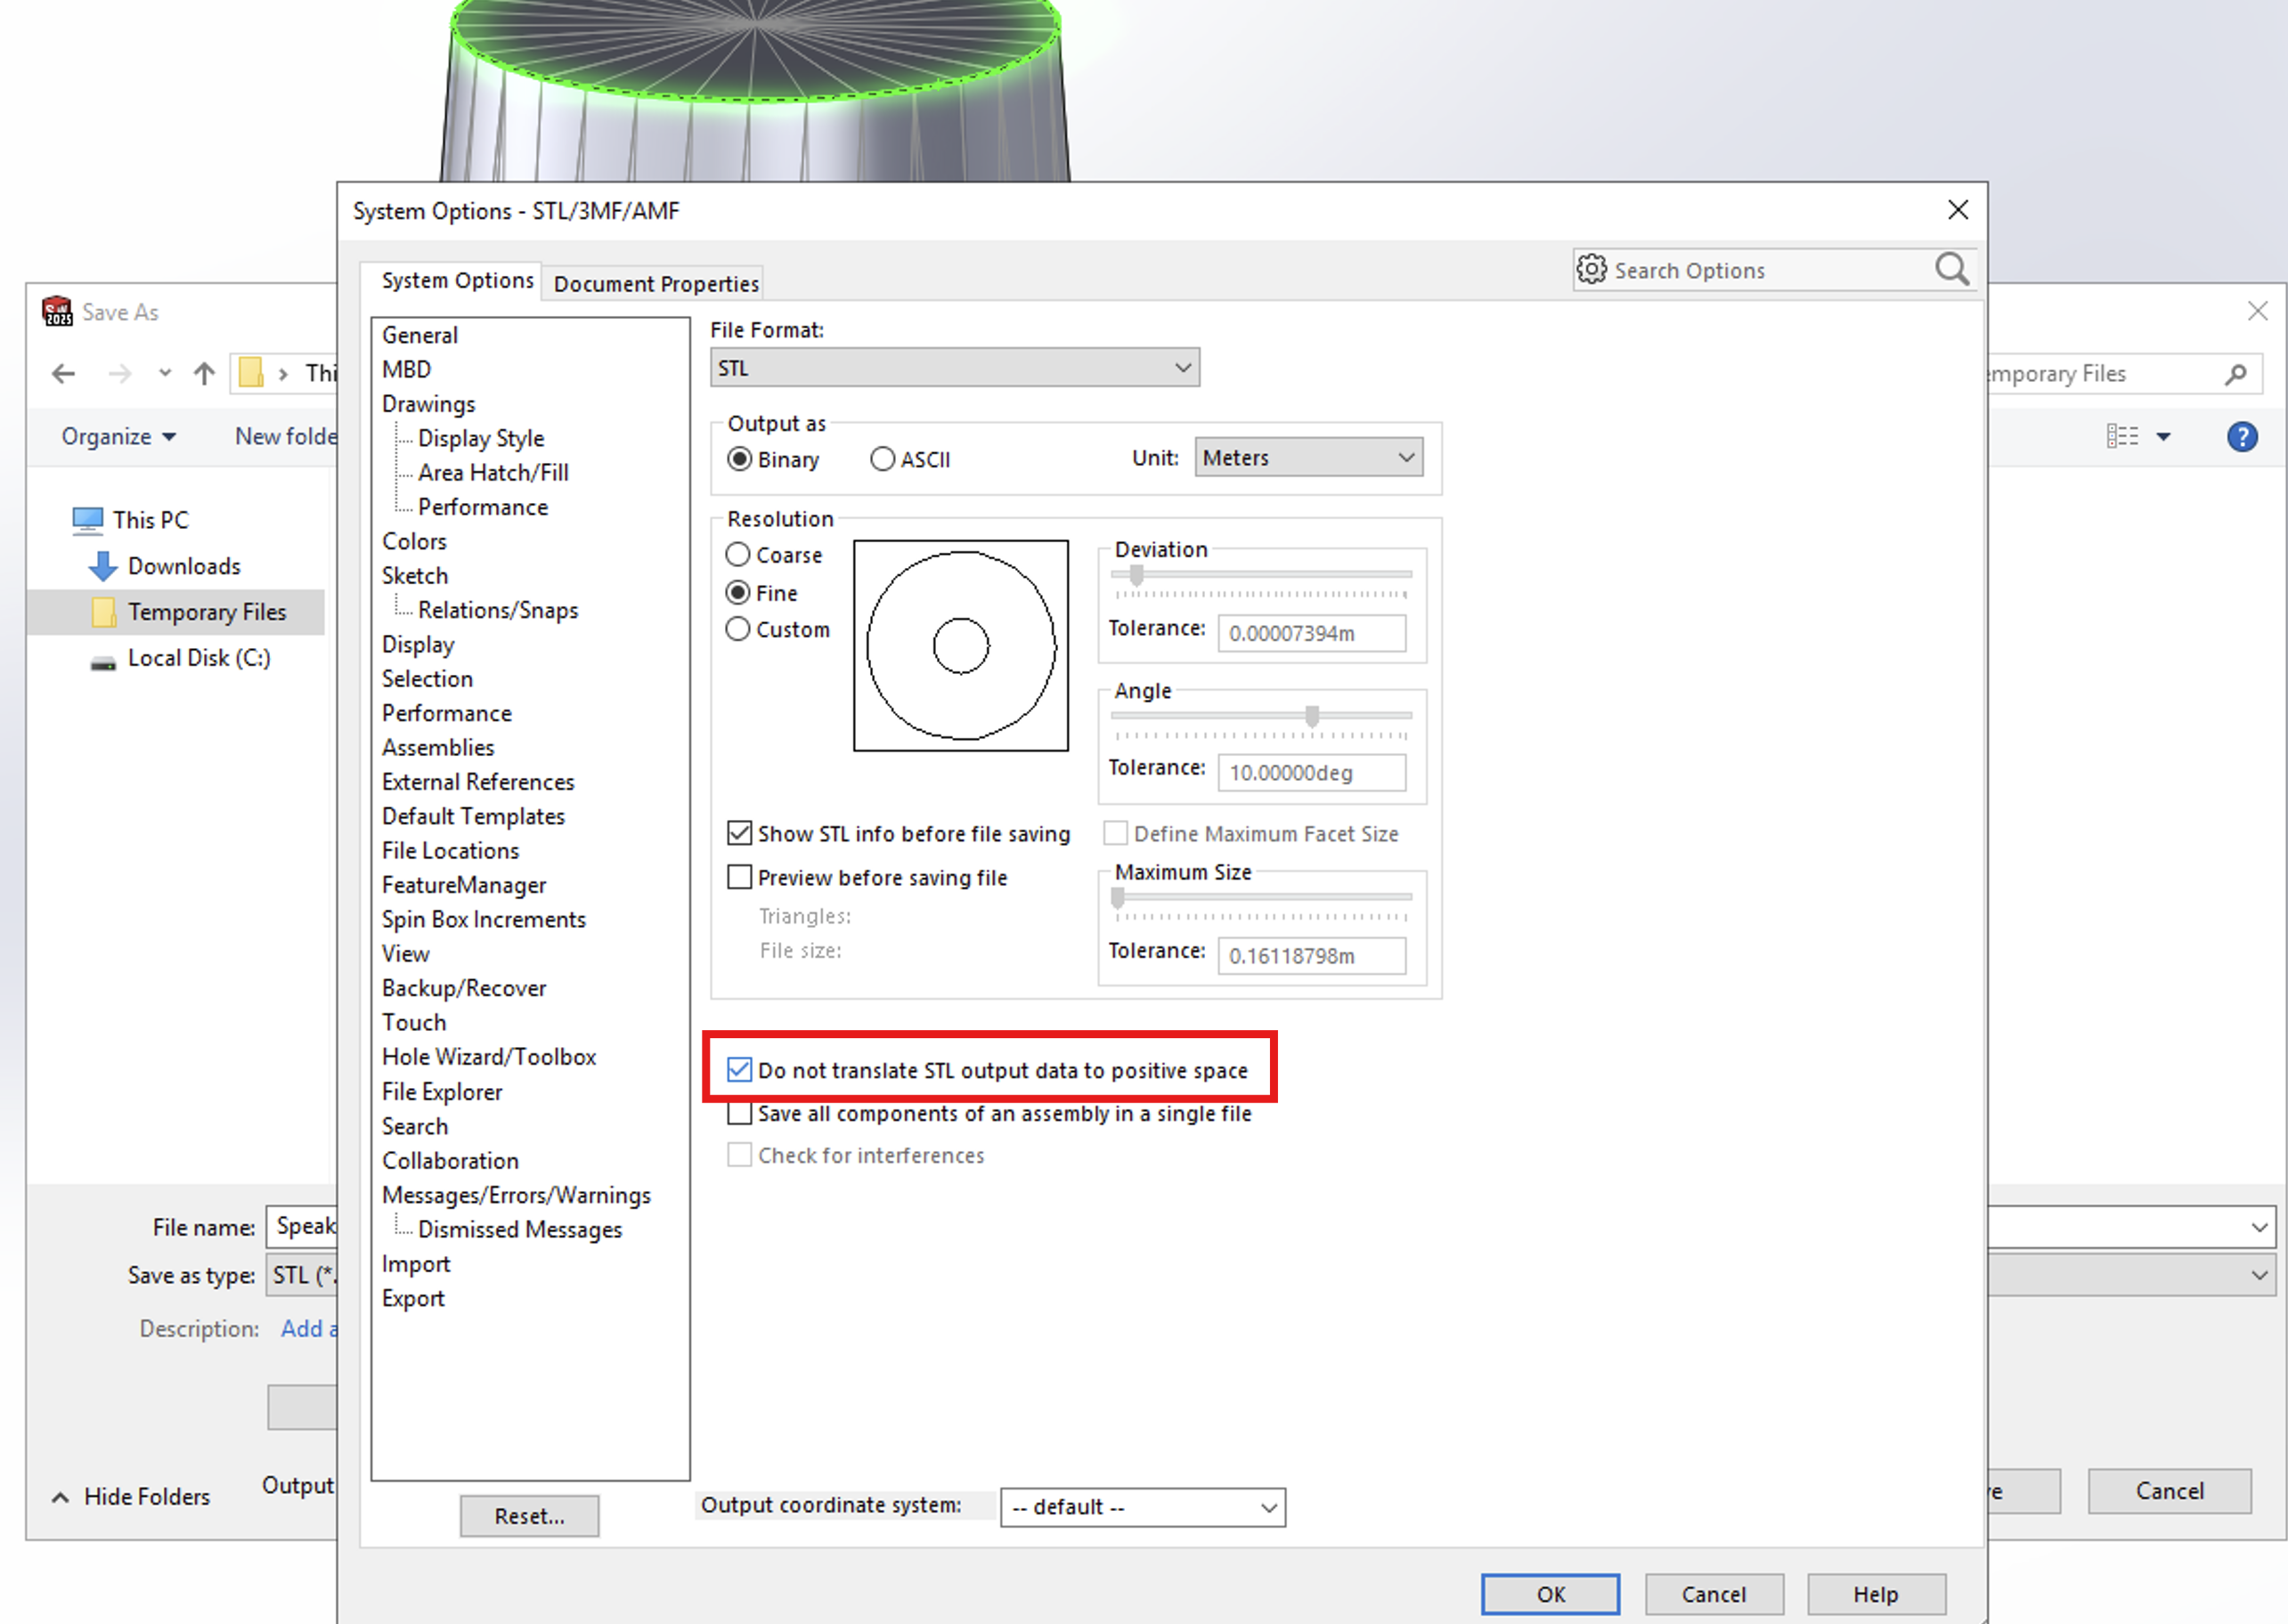Enable Preview before saving file

click(x=740, y=878)
